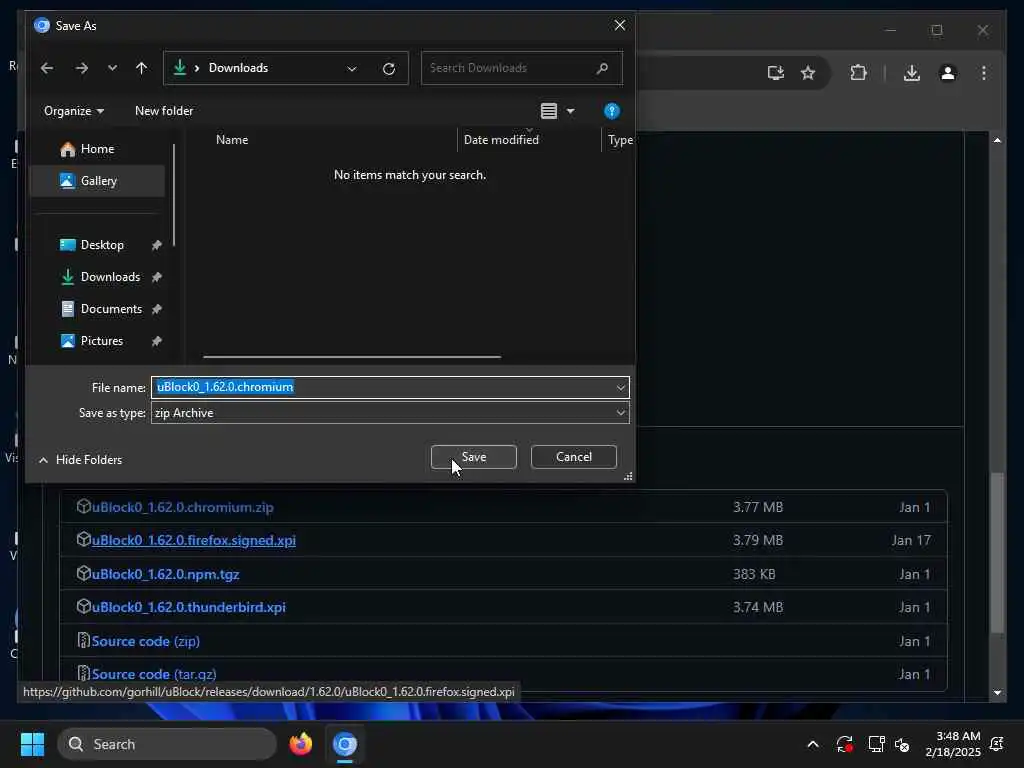Open Pictures folder in sidebar
Viewport: 1024px width, 768px height.
pos(101,341)
